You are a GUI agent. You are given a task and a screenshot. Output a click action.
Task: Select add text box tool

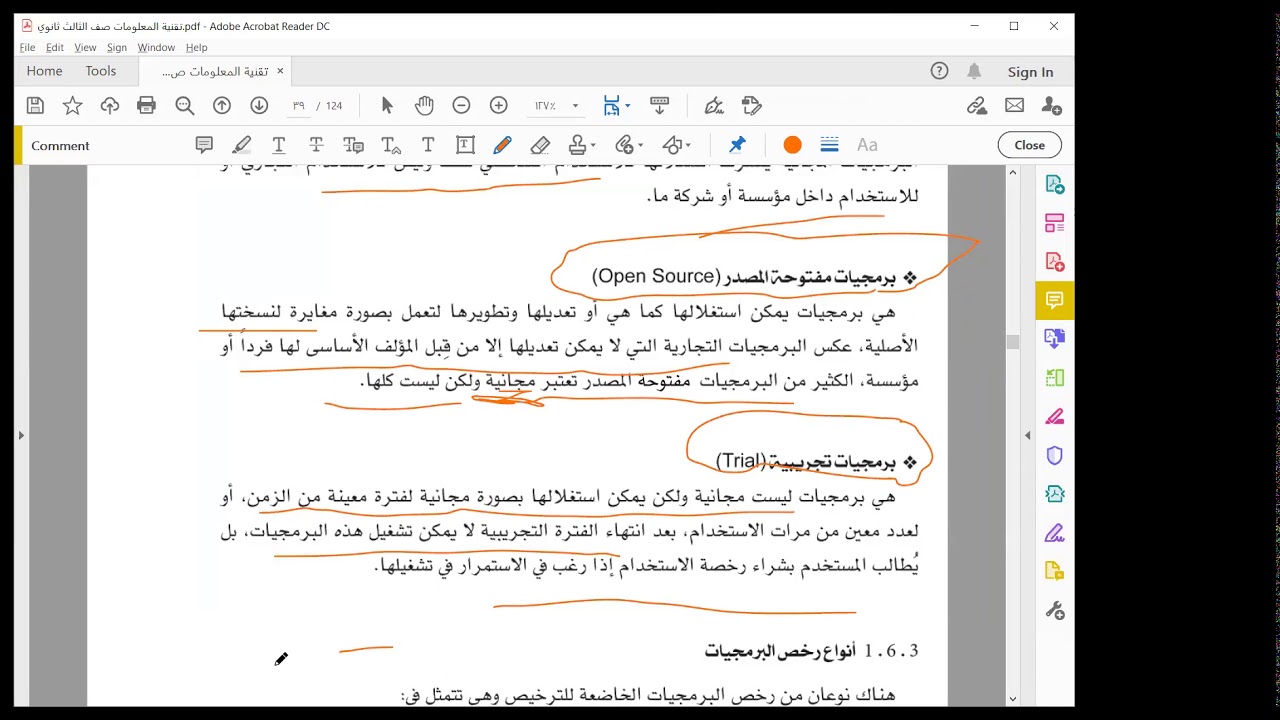(x=465, y=145)
